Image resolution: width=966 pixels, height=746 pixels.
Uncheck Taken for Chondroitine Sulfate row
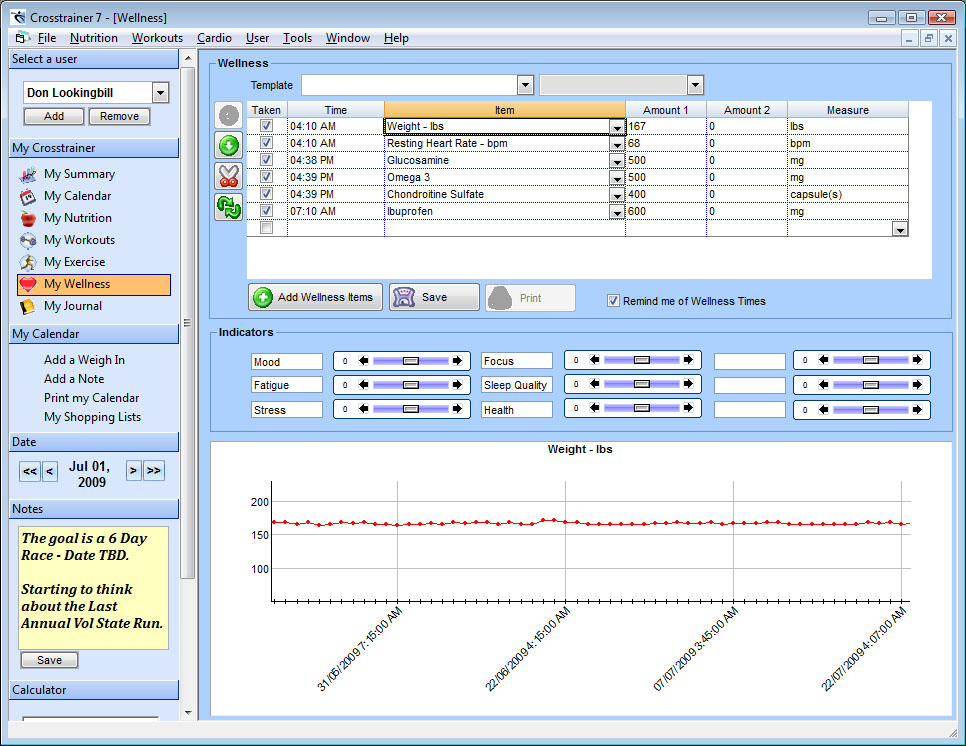tap(267, 194)
